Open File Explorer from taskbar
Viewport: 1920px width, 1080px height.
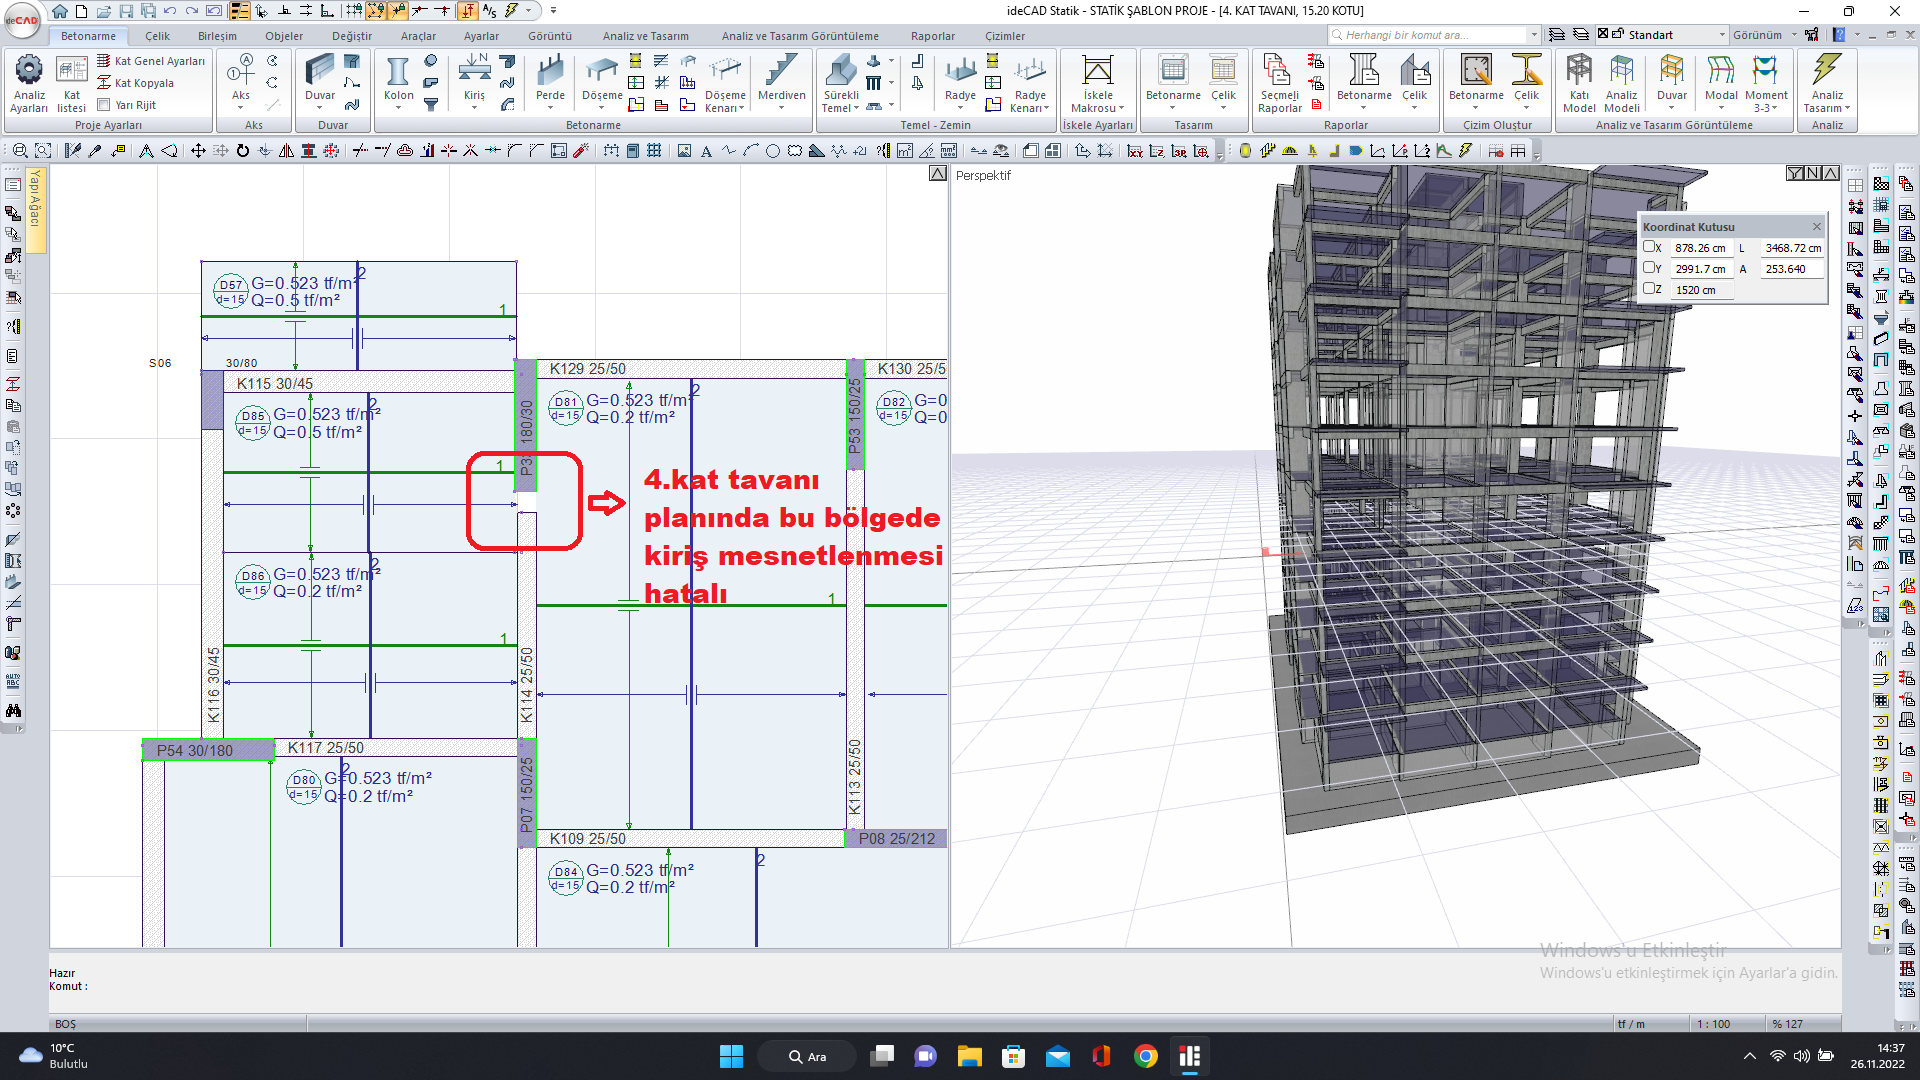[x=969, y=1056]
